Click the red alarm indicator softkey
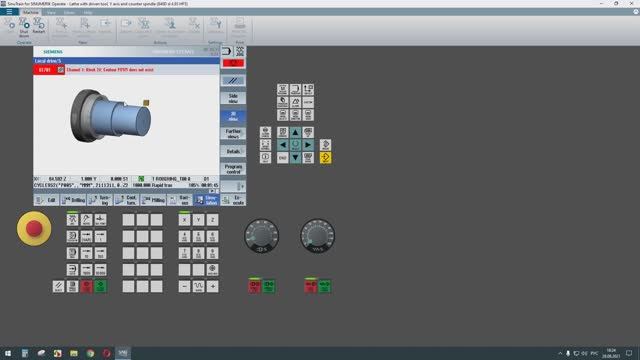640x360 pixels. [233, 63]
